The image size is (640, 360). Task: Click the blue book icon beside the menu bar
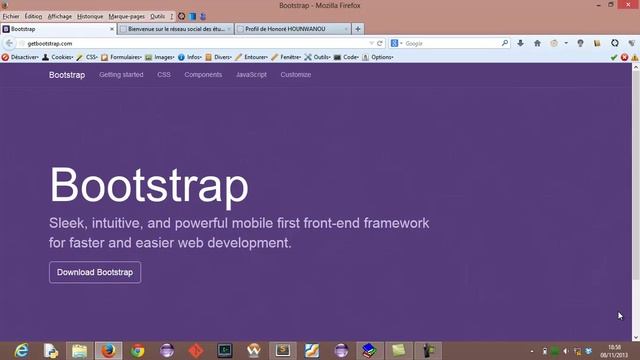[x=192, y=16]
